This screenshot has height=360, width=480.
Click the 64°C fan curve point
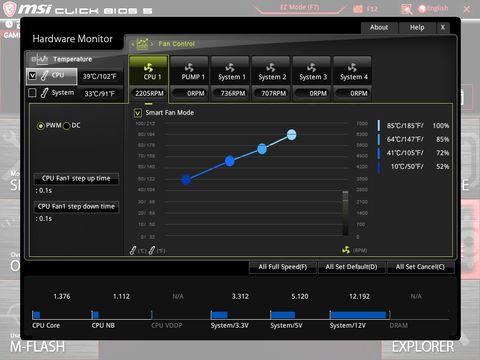pos(262,149)
